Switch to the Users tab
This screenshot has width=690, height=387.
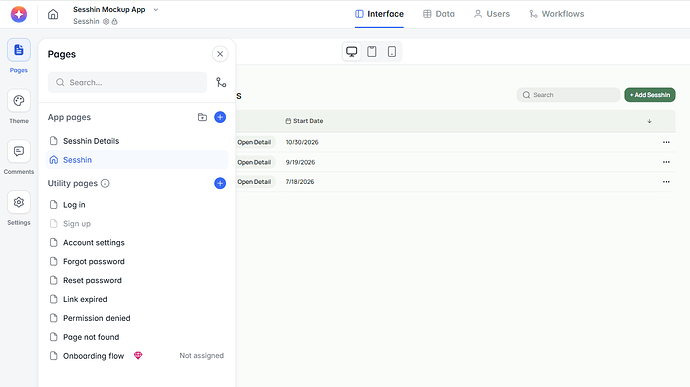(492, 14)
